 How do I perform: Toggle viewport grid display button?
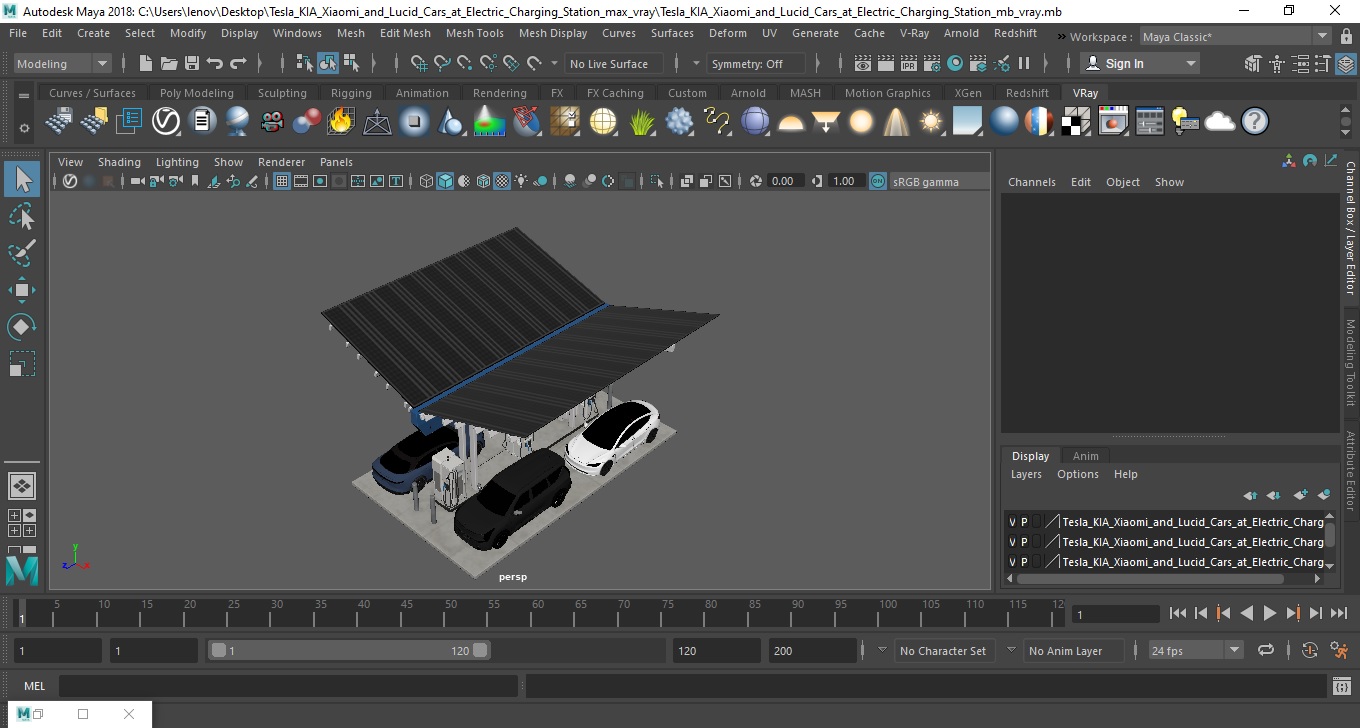[281, 181]
